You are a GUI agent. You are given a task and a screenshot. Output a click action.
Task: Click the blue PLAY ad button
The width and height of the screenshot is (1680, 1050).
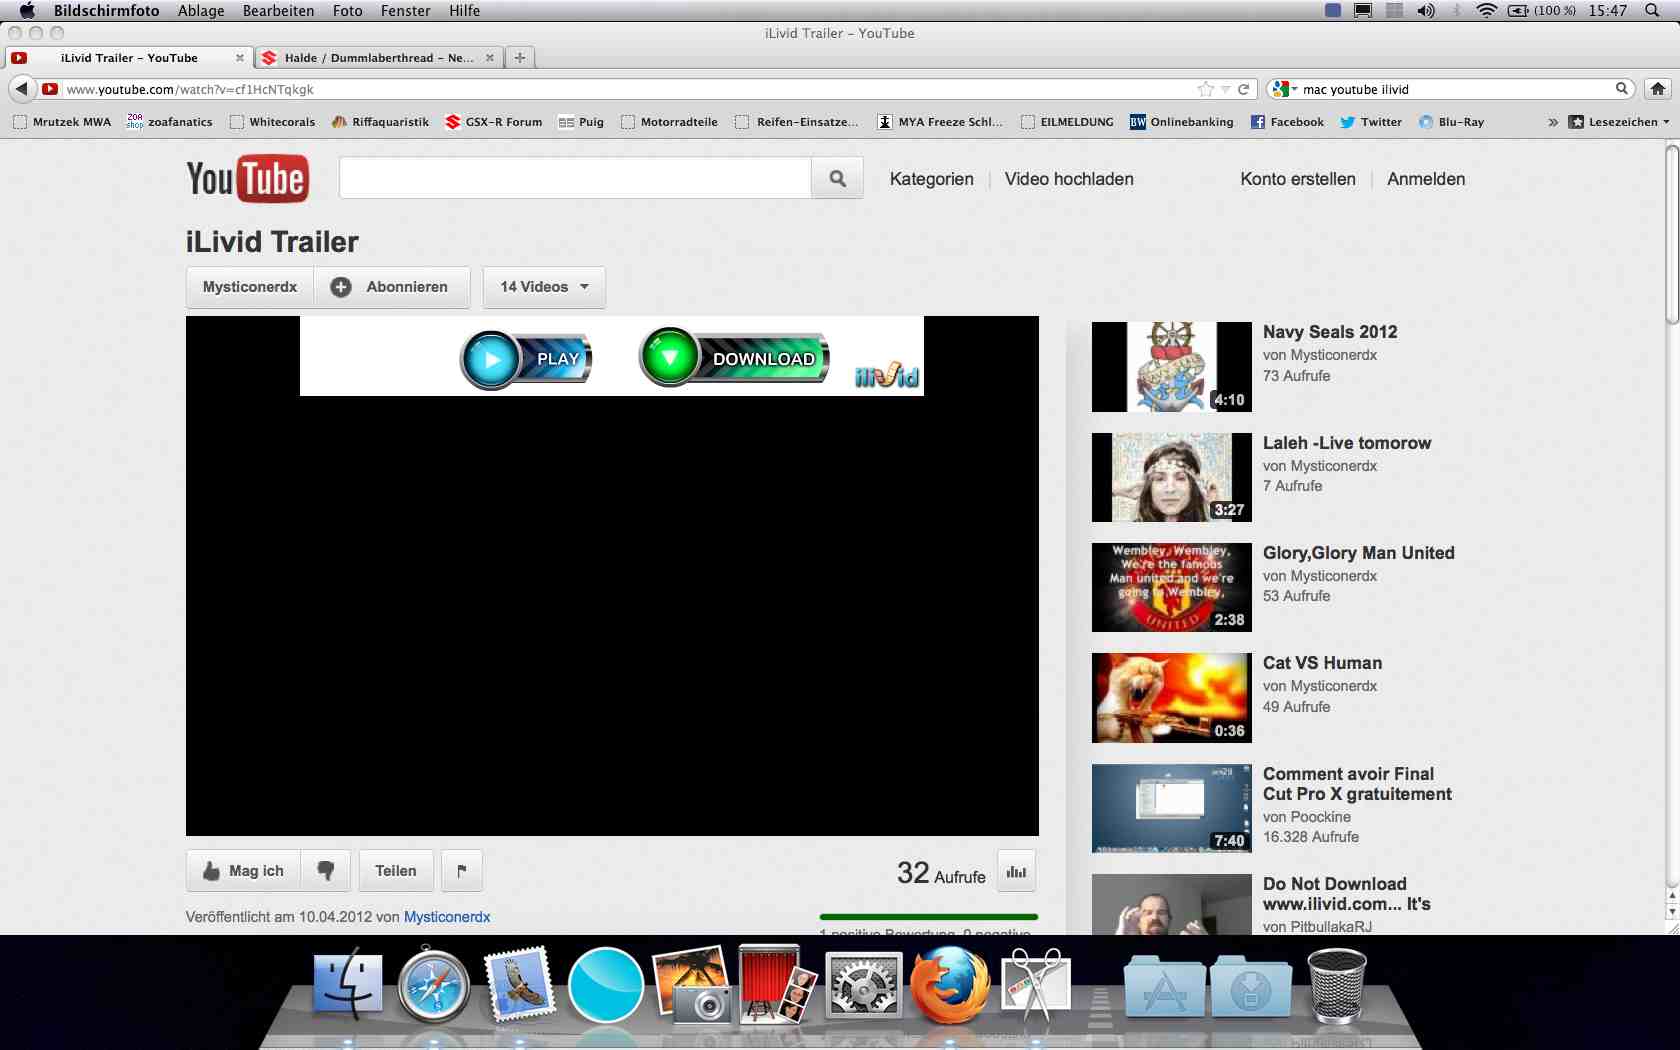526,359
